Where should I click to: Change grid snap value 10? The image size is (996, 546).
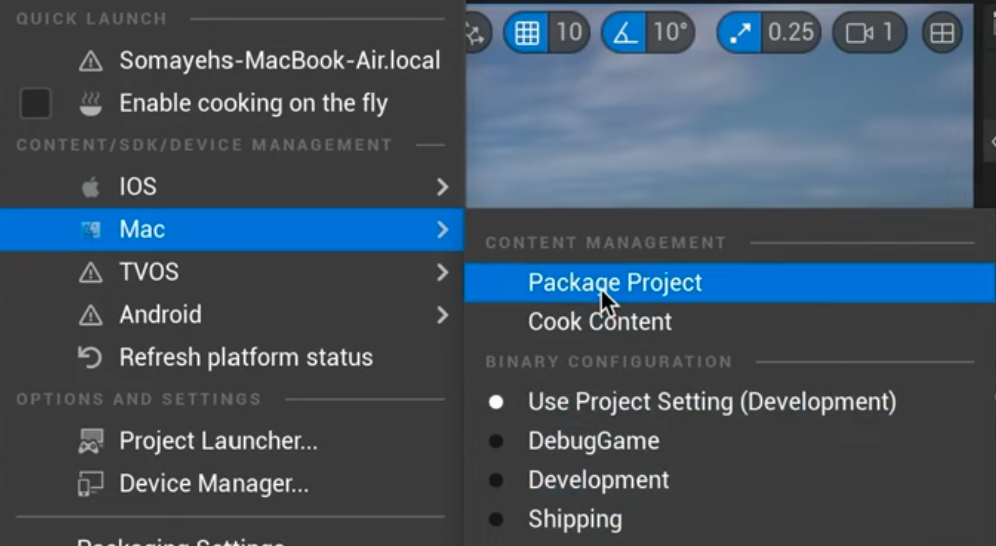coord(569,33)
